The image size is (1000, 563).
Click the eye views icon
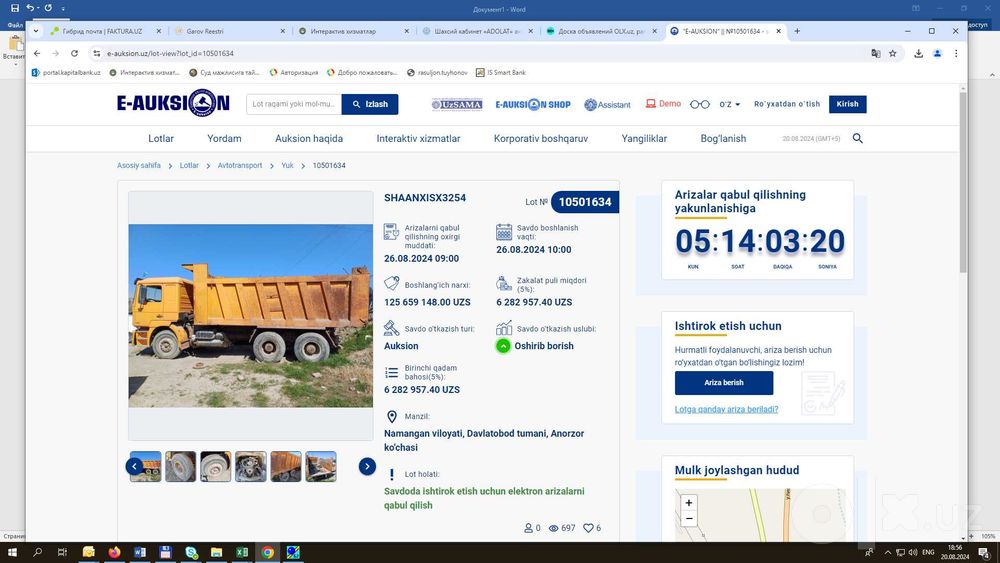(x=554, y=528)
